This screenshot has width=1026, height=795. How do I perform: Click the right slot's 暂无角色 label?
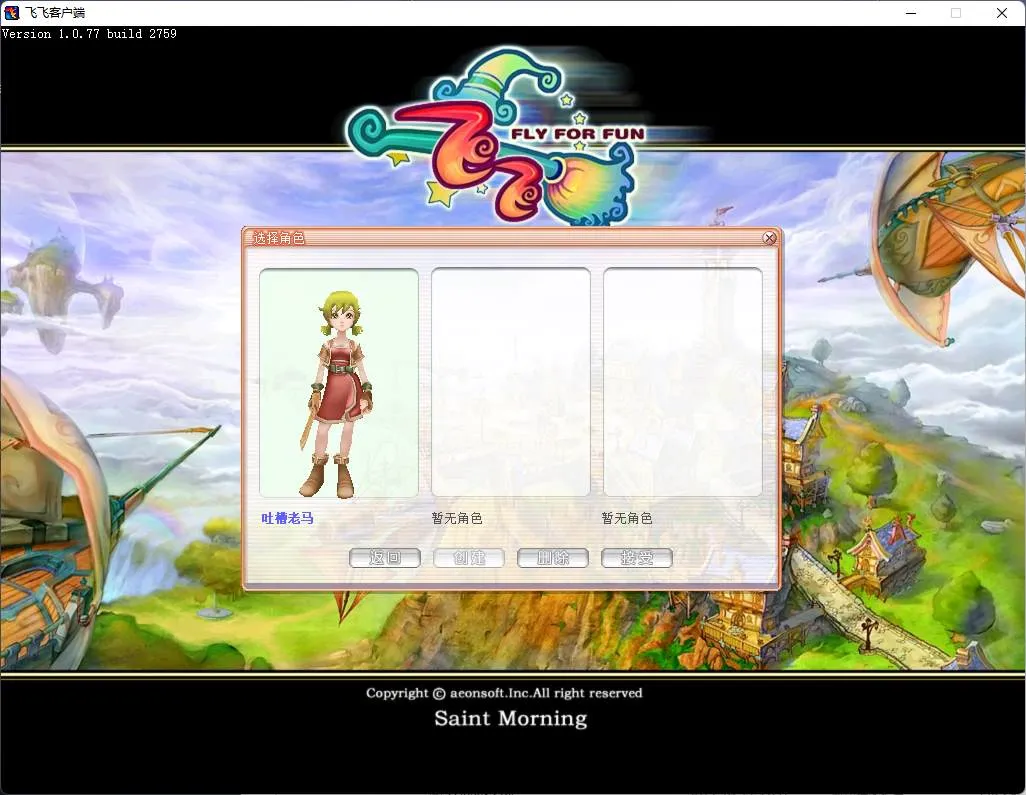tap(627, 518)
